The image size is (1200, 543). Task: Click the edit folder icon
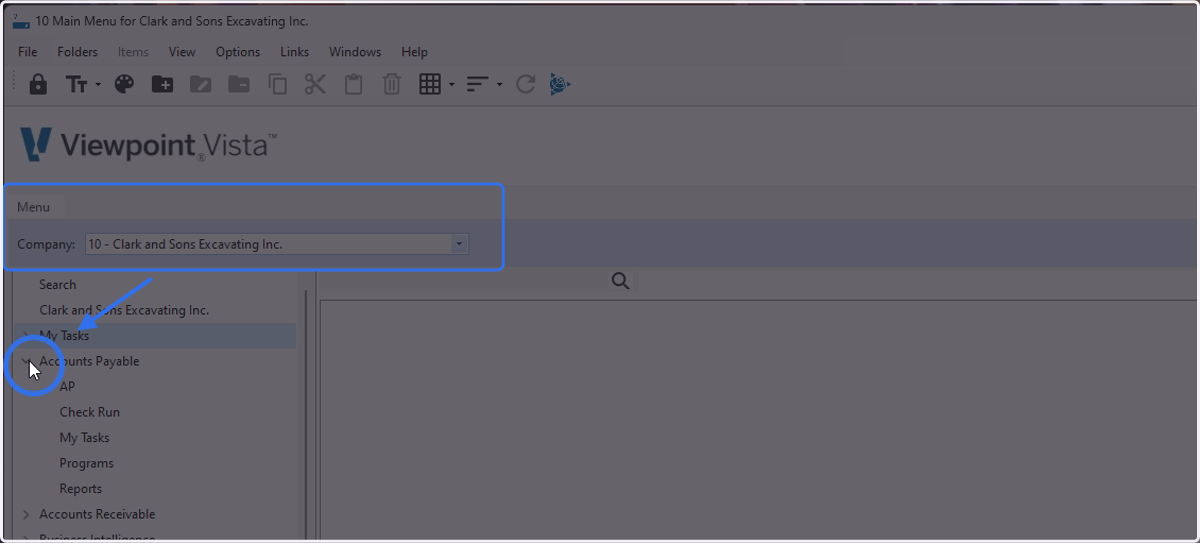(200, 85)
